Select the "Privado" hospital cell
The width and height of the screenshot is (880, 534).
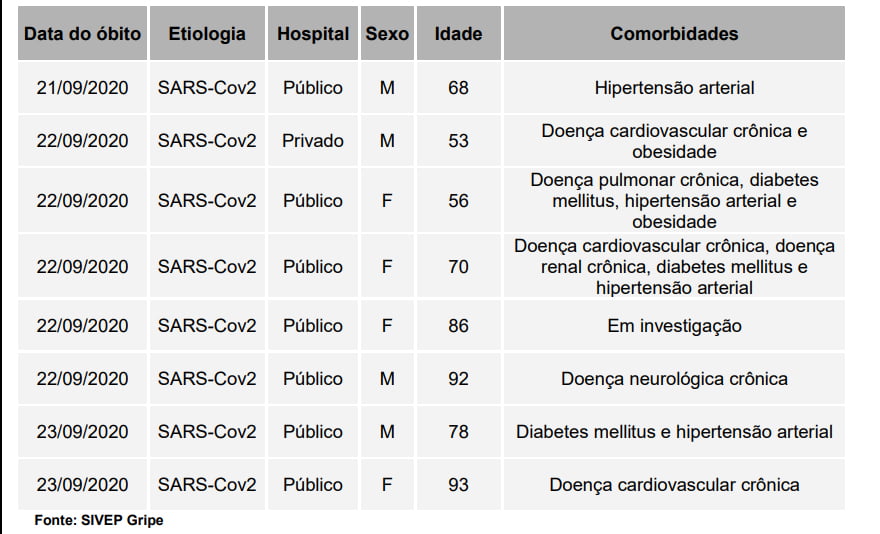point(313,141)
